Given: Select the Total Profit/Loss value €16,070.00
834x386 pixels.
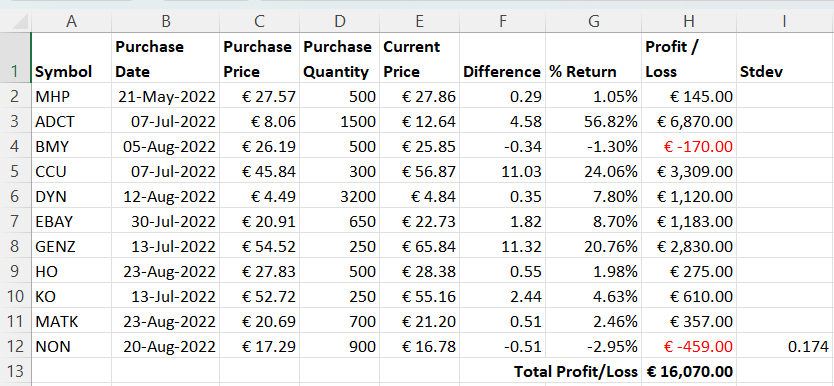Looking at the screenshot, I should tap(689, 372).
